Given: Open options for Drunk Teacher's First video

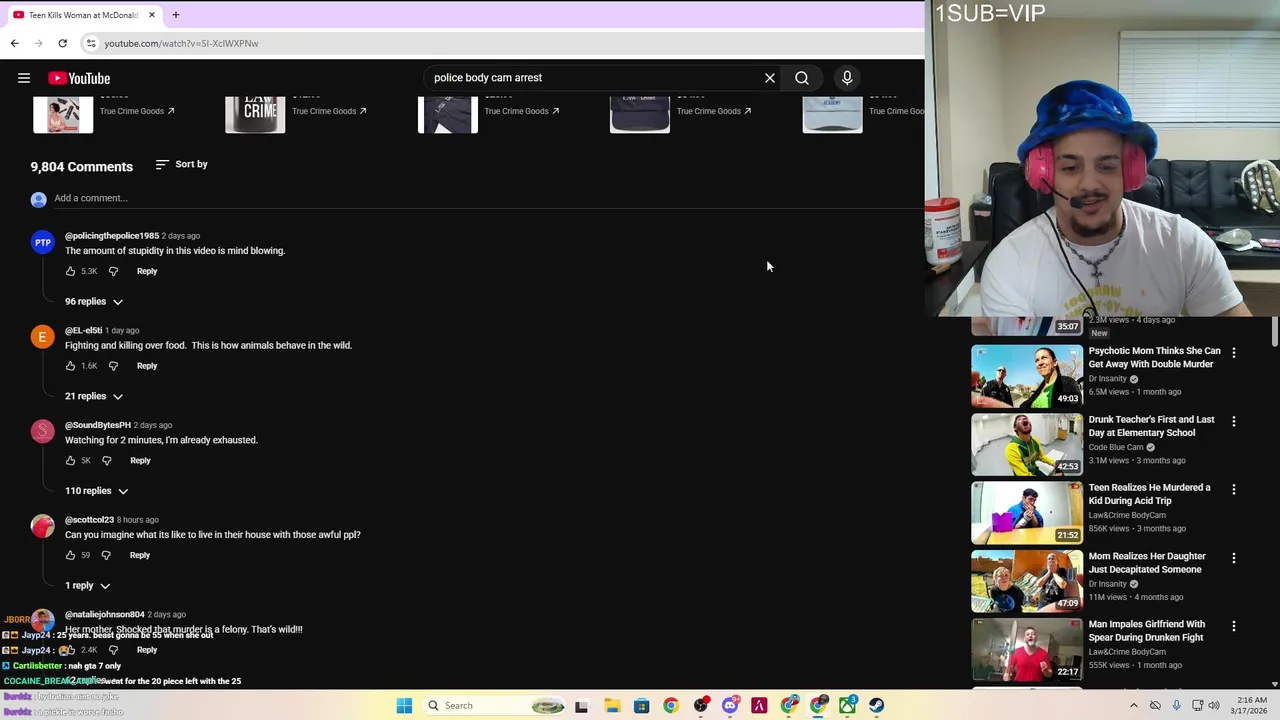Looking at the screenshot, I should [1234, 421].
